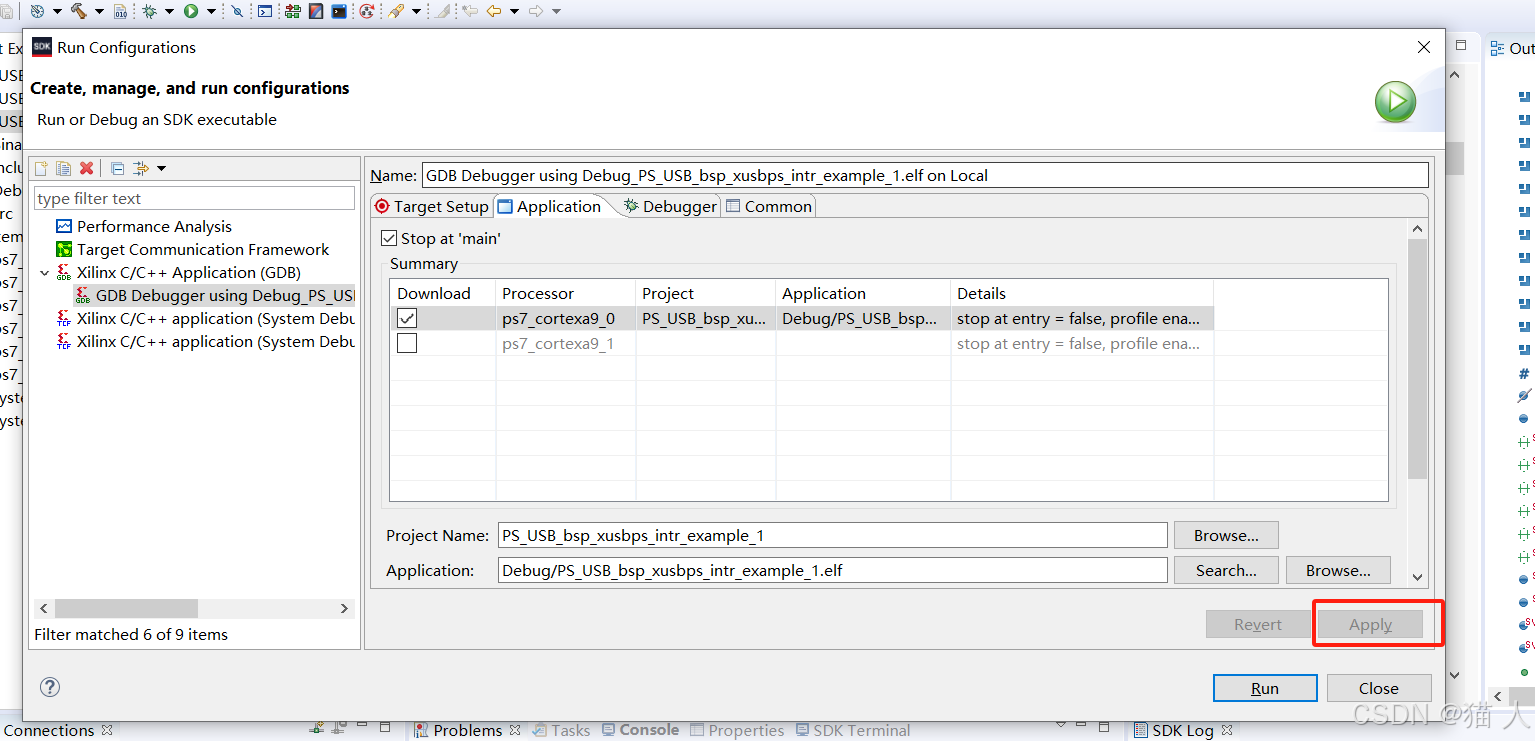Select the ps7_cortexa9_1 processor cell
This screenshot has height=741, width=1535.
click(566, 344)
